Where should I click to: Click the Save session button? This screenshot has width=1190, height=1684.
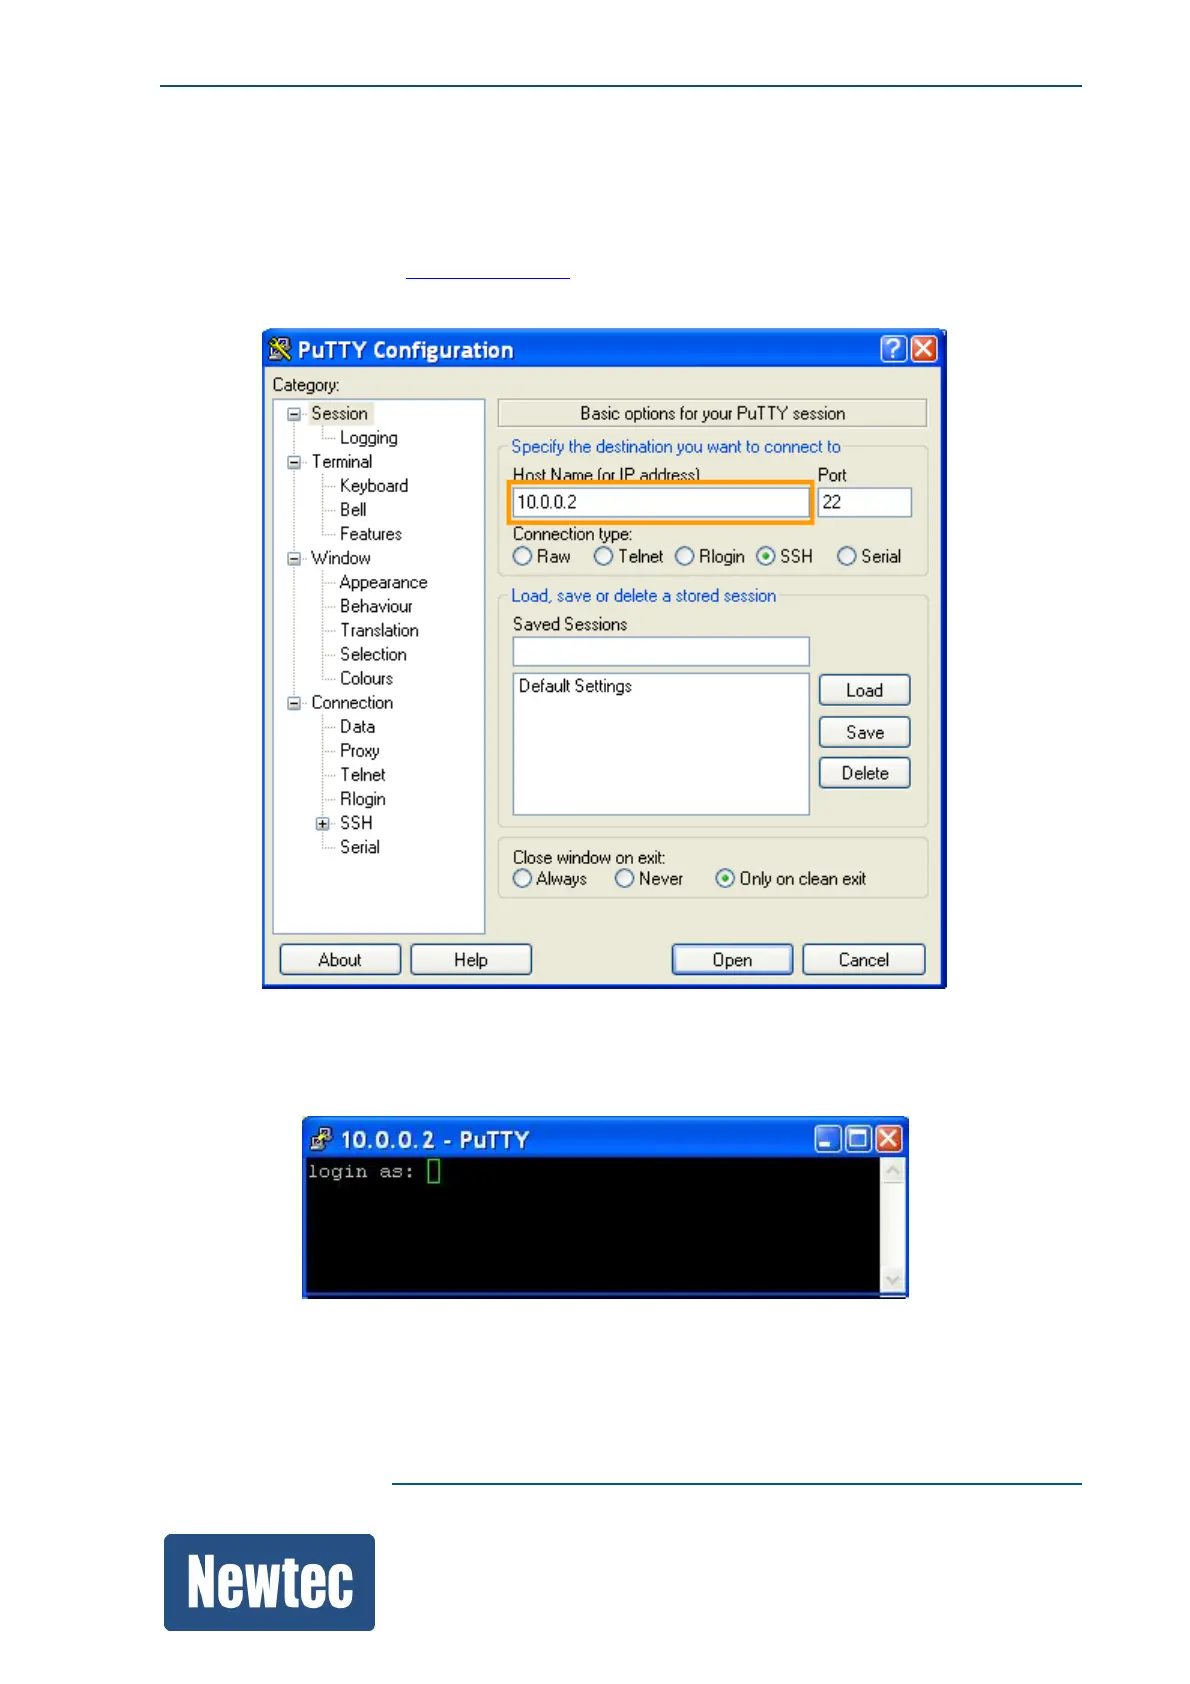[864, 732]
